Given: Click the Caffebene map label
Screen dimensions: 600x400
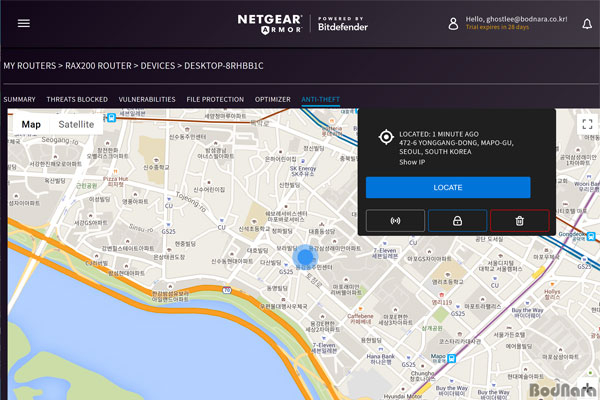Looking at the screenshot, I should [360, 318].
